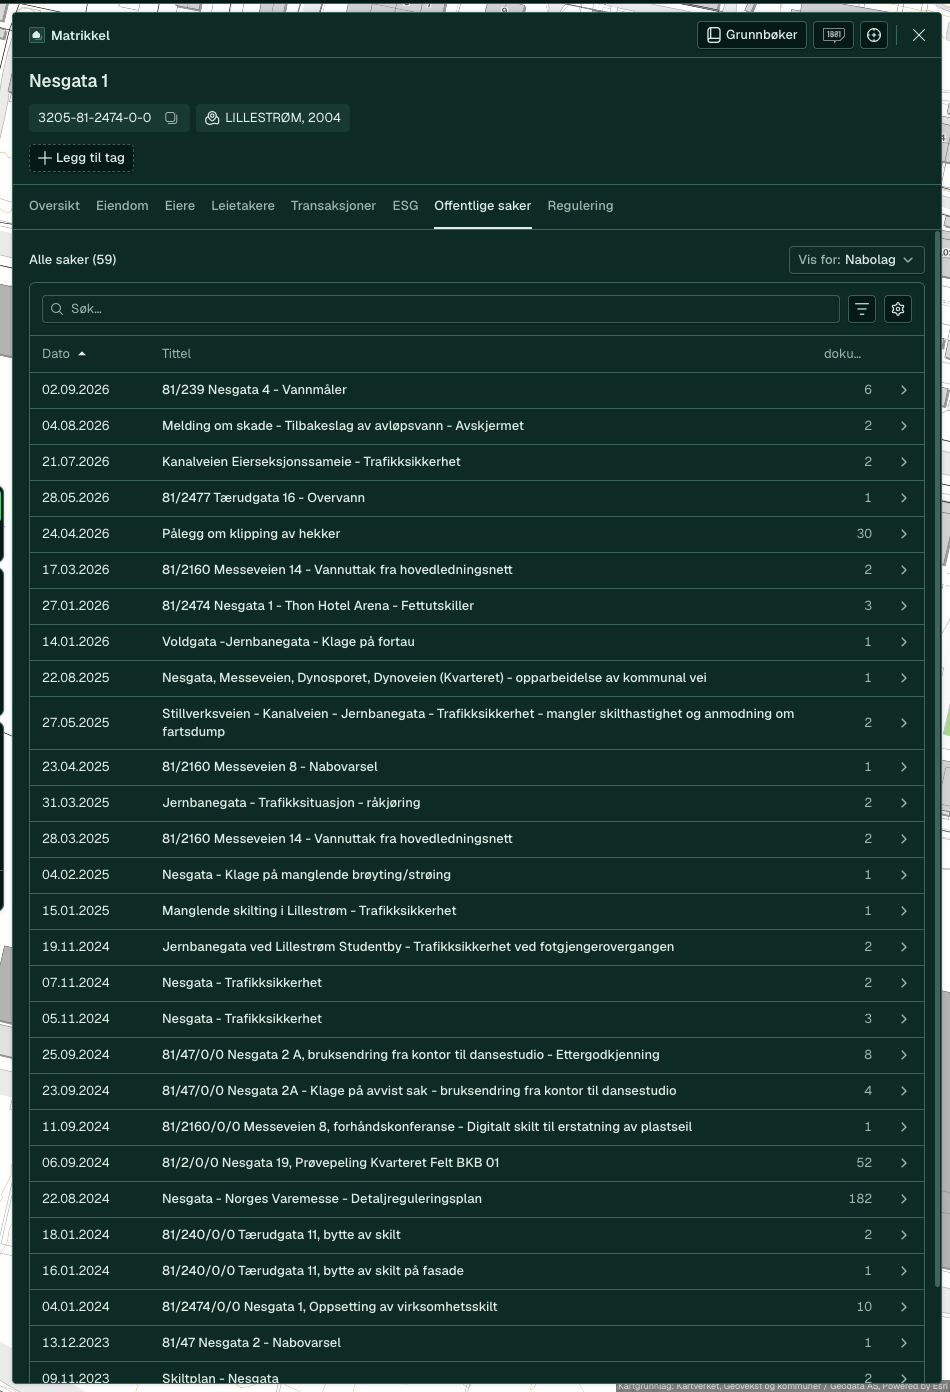Open chevron for Thon Hotel Arena - Fettutskiller
Image resolution: width=950 pixels, height=1392 pixels.
click(903, 606)
